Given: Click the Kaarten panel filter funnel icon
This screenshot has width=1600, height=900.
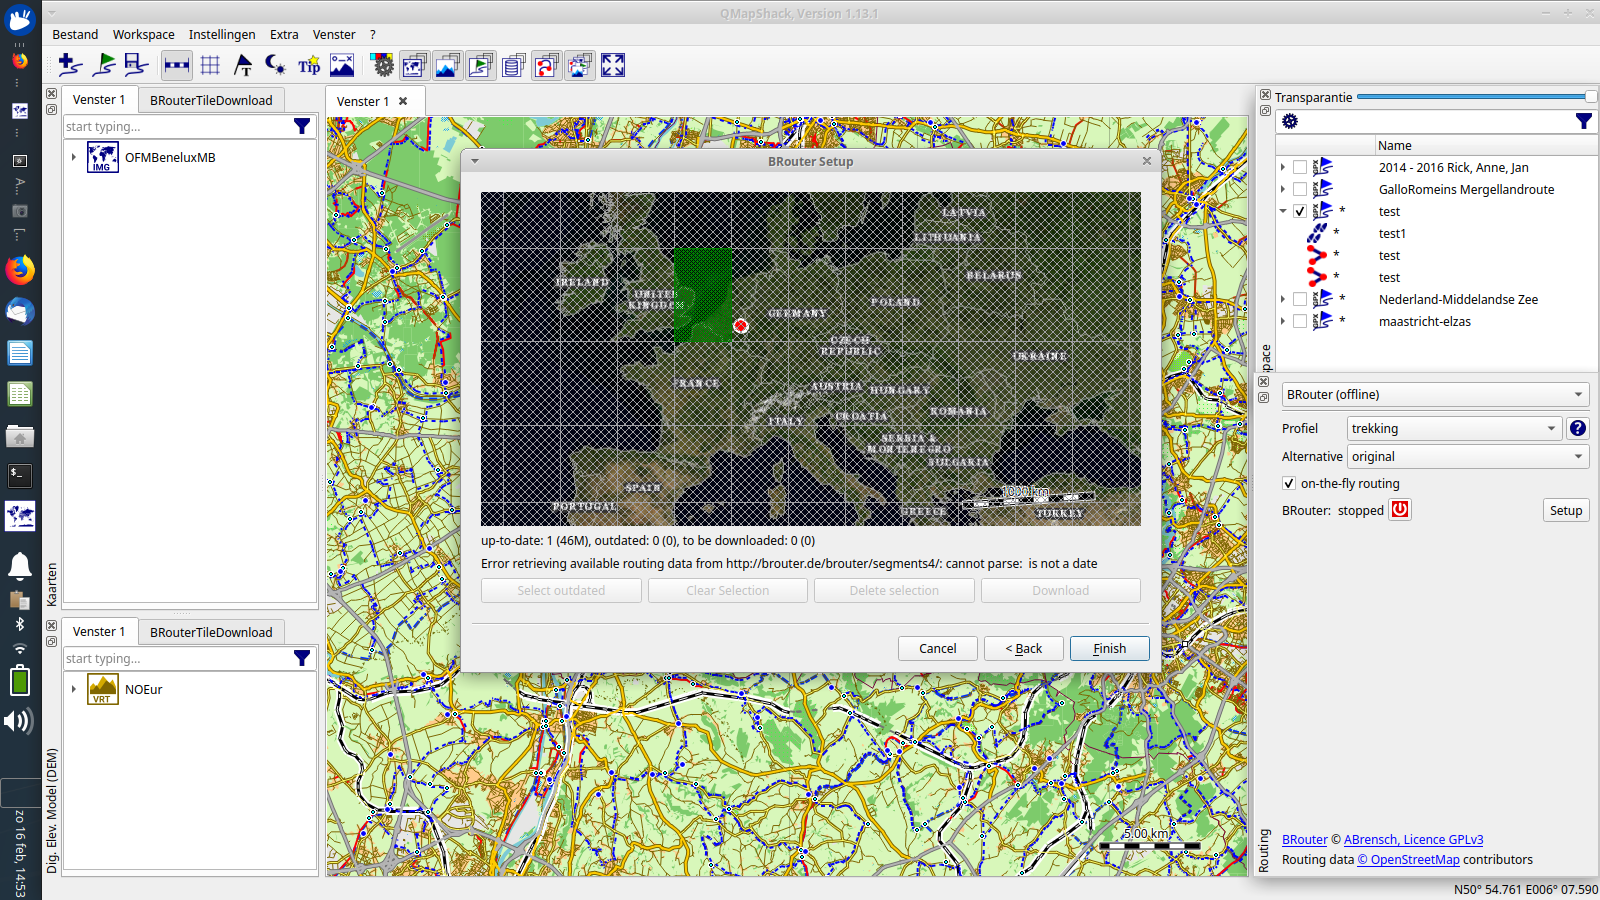Looking at the screenshot, I should [x=302, y=126].
